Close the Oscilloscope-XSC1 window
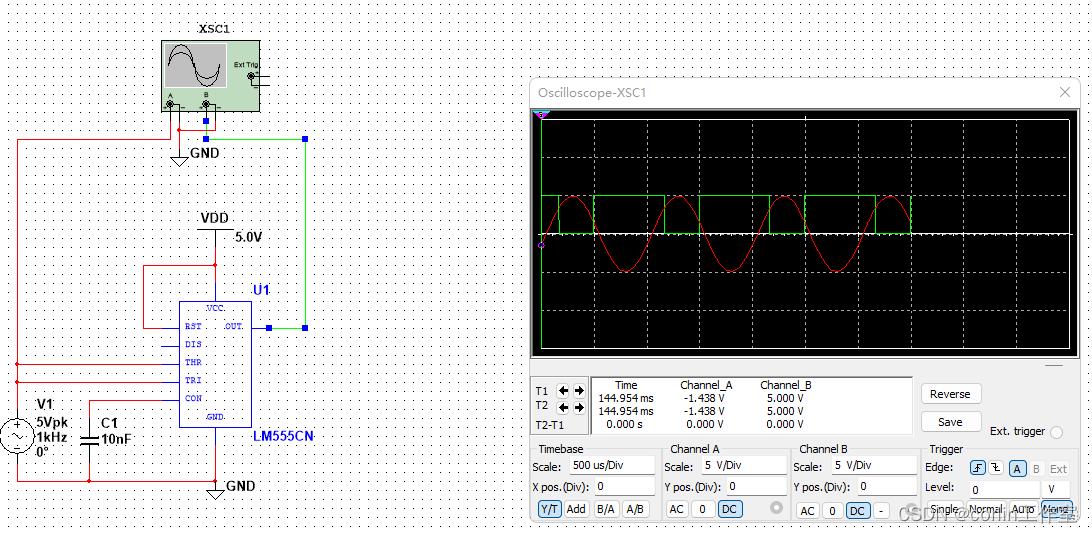The height and width of the screenshot is (533, 1092). pyautogui.click(x=1065, y=92)
